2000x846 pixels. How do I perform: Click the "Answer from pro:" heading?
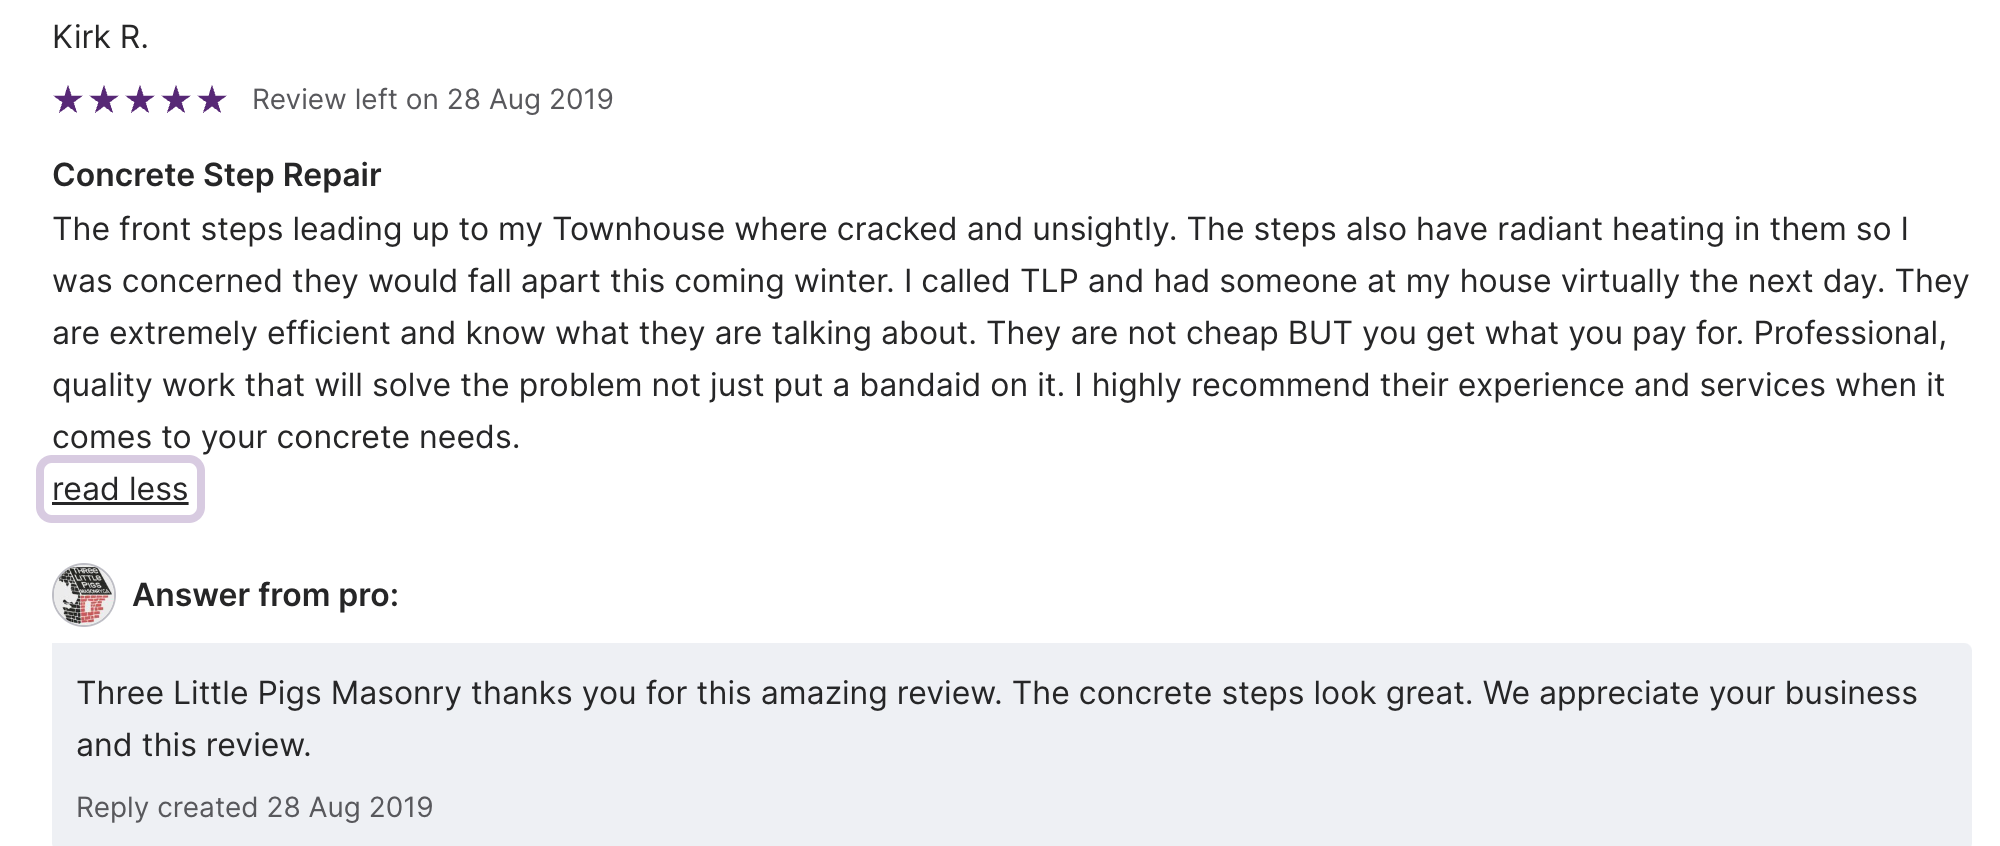pos(266,596)
